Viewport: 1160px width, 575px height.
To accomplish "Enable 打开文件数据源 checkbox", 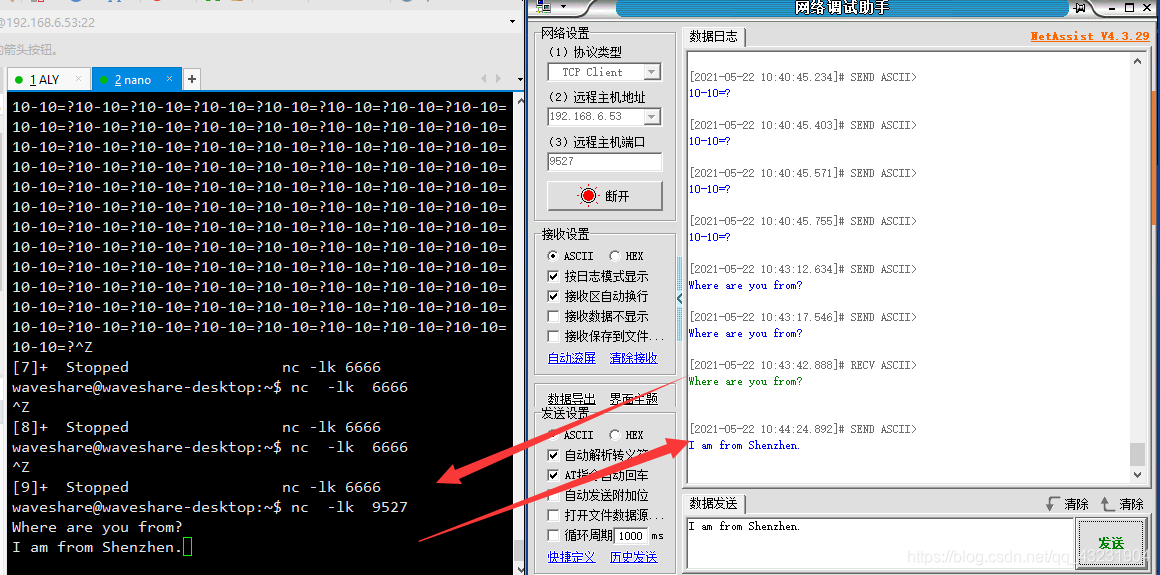I will [553, 515].
